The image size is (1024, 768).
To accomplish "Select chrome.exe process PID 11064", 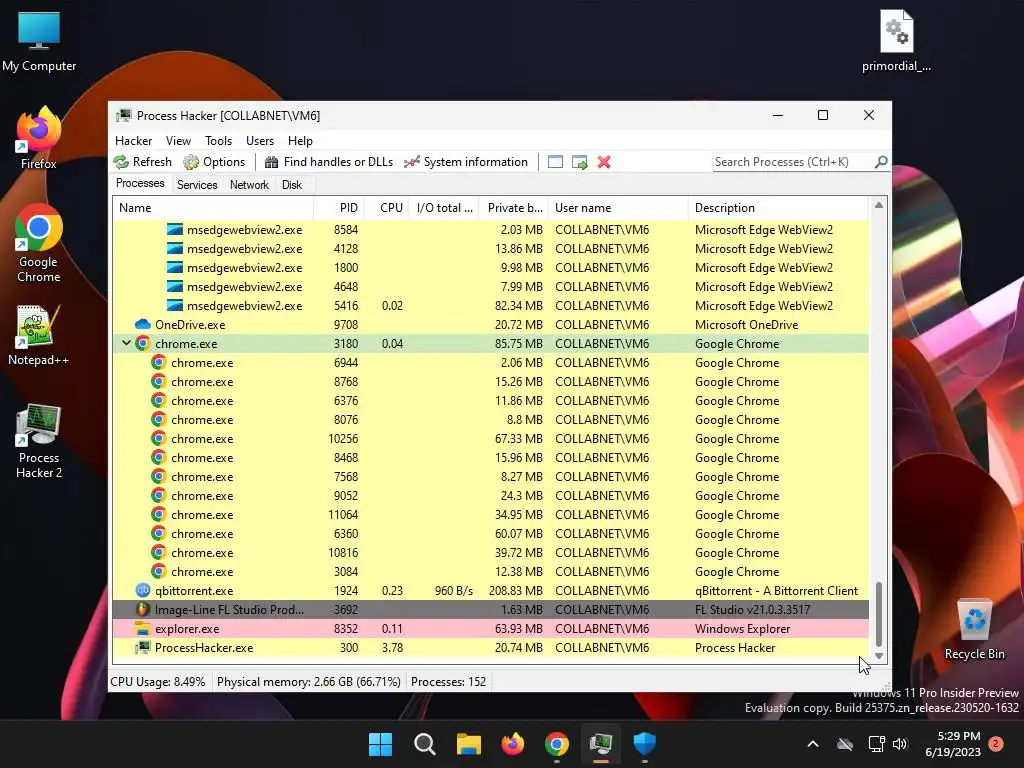I will tap(490, 515).
